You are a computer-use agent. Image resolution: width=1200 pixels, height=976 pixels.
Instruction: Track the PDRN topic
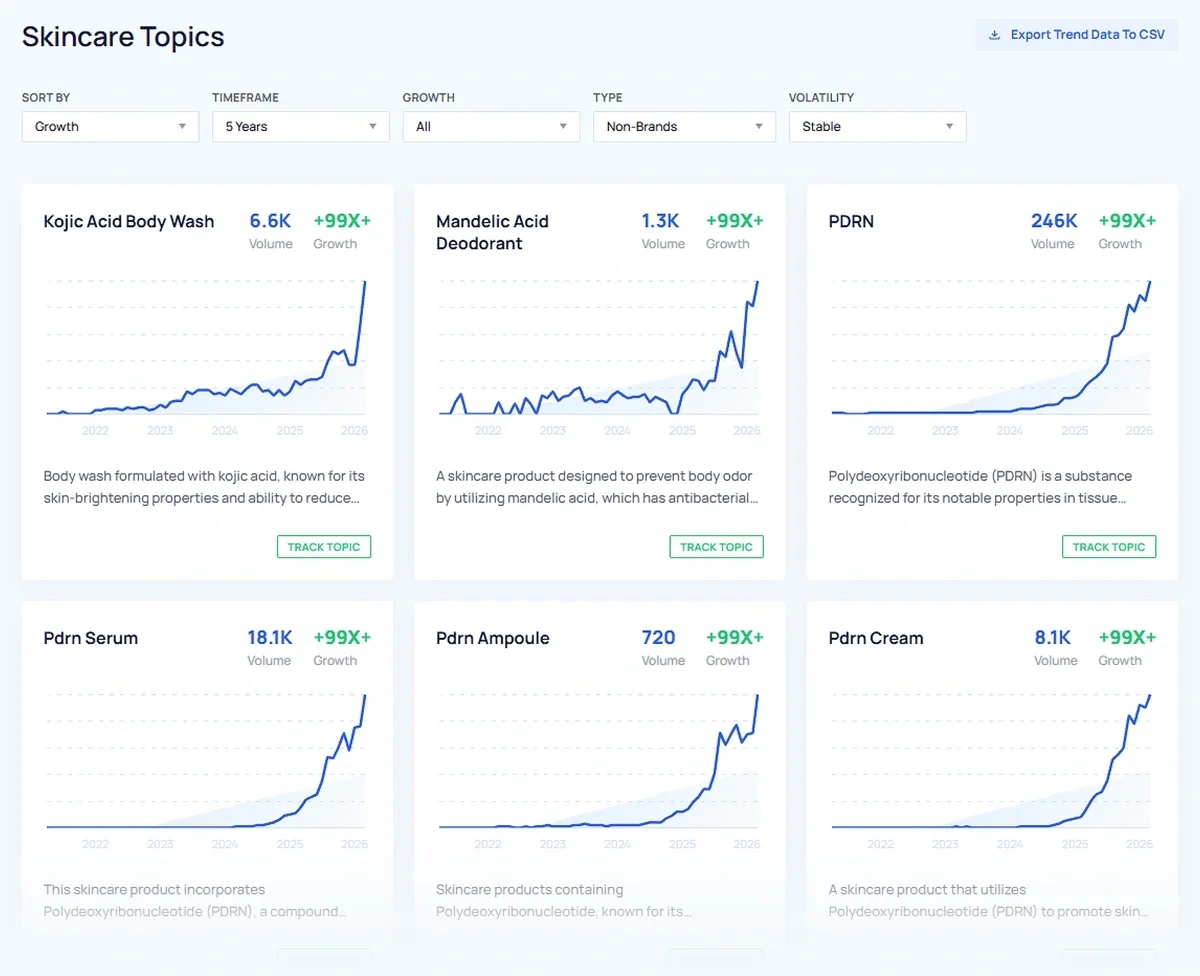1108,546
